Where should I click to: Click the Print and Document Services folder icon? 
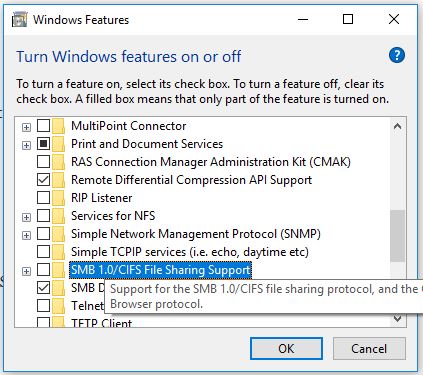tap(59, 144)
